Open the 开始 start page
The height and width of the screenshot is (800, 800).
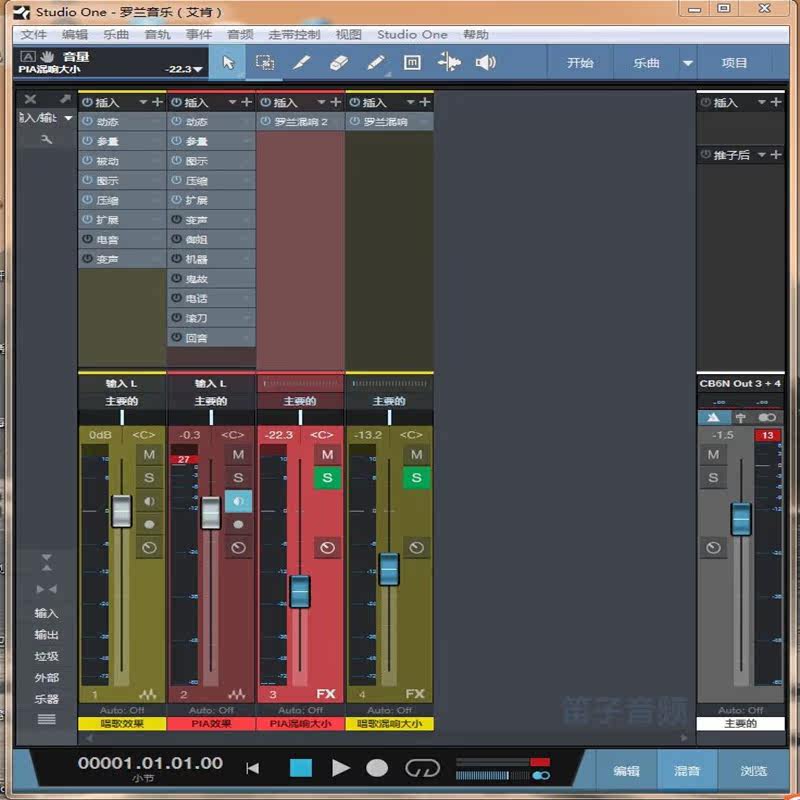(x=580, y=63)
